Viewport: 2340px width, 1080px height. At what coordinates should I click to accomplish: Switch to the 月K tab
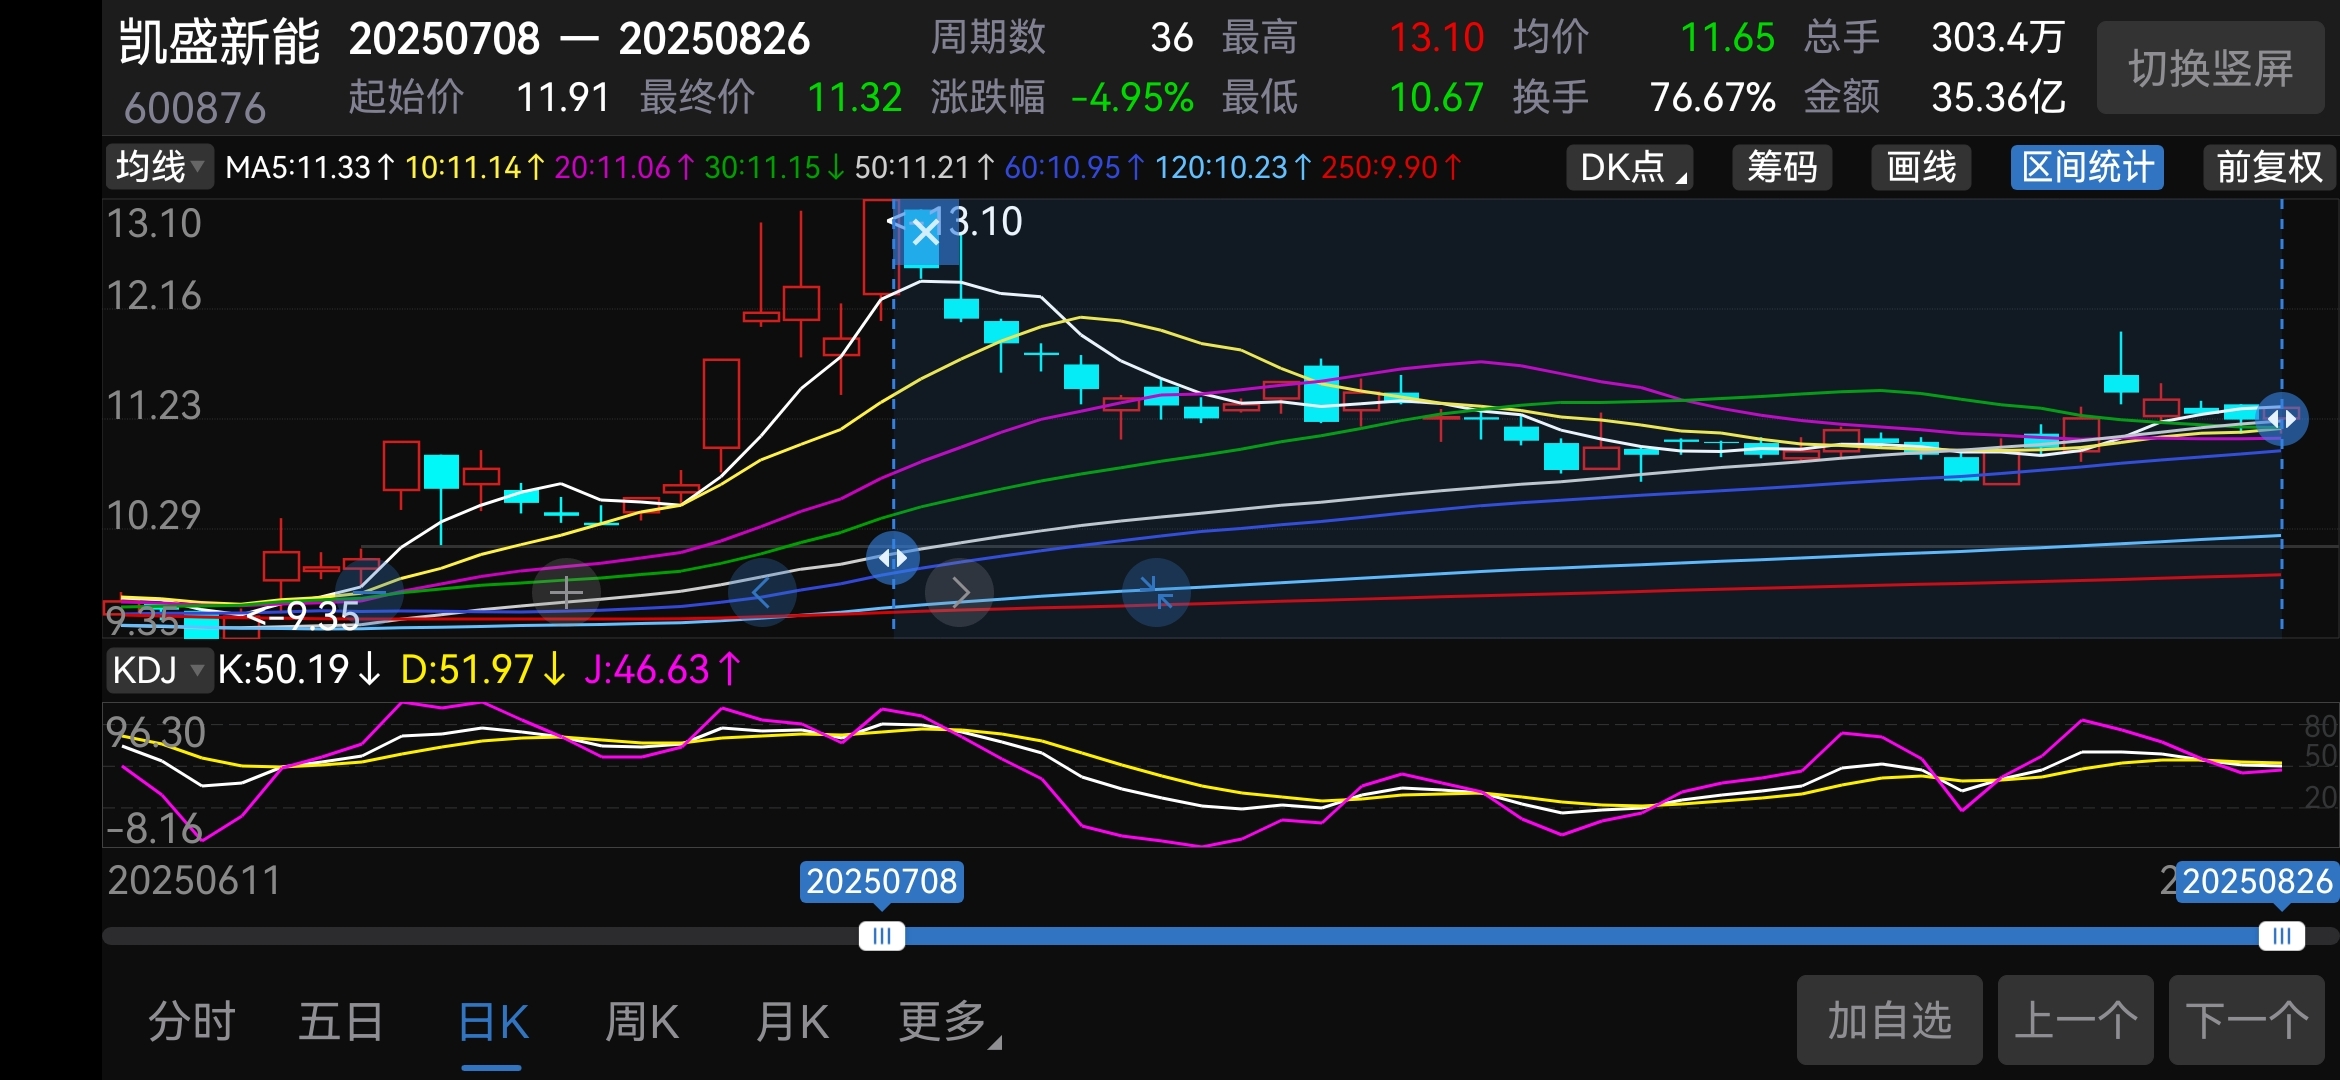pos(791,1022)
